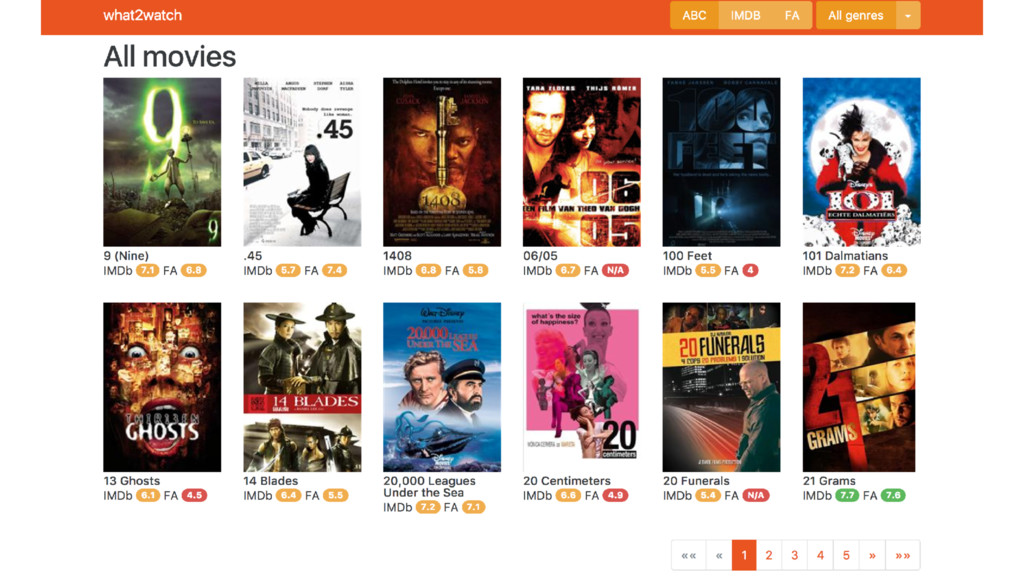Screen dimensions: 1024x576
Task: Sort movies by ABC
Action: tap(694, 15)
